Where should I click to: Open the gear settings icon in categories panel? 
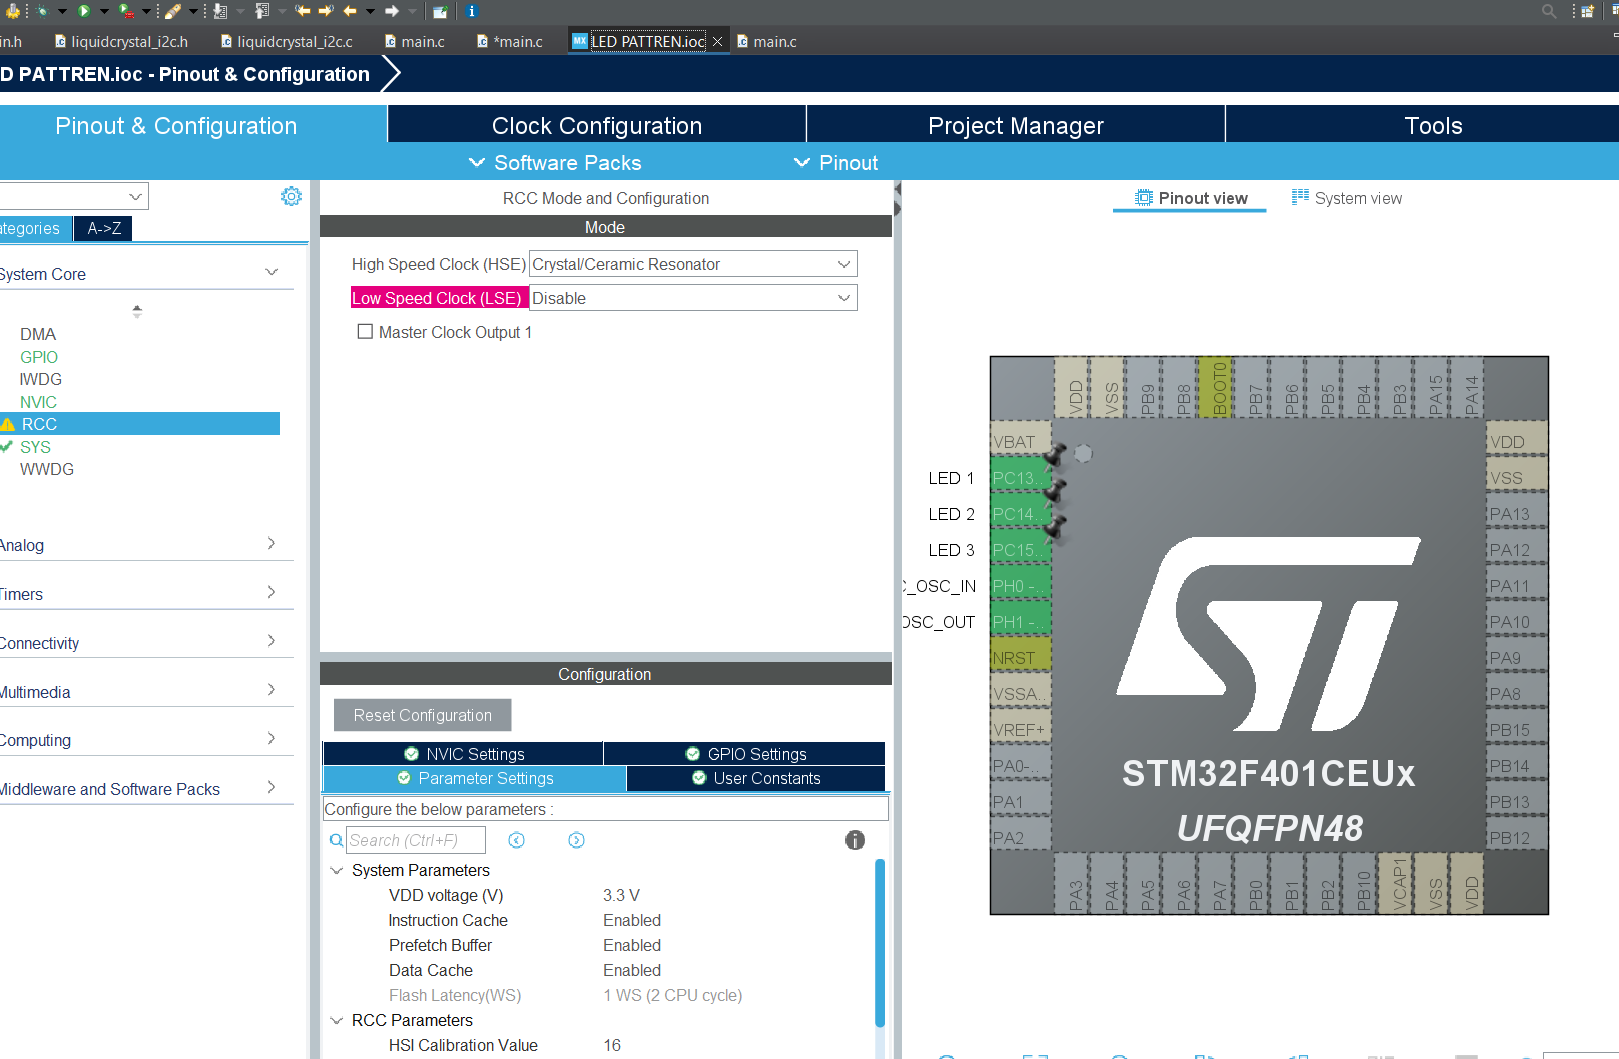point(291,196)
